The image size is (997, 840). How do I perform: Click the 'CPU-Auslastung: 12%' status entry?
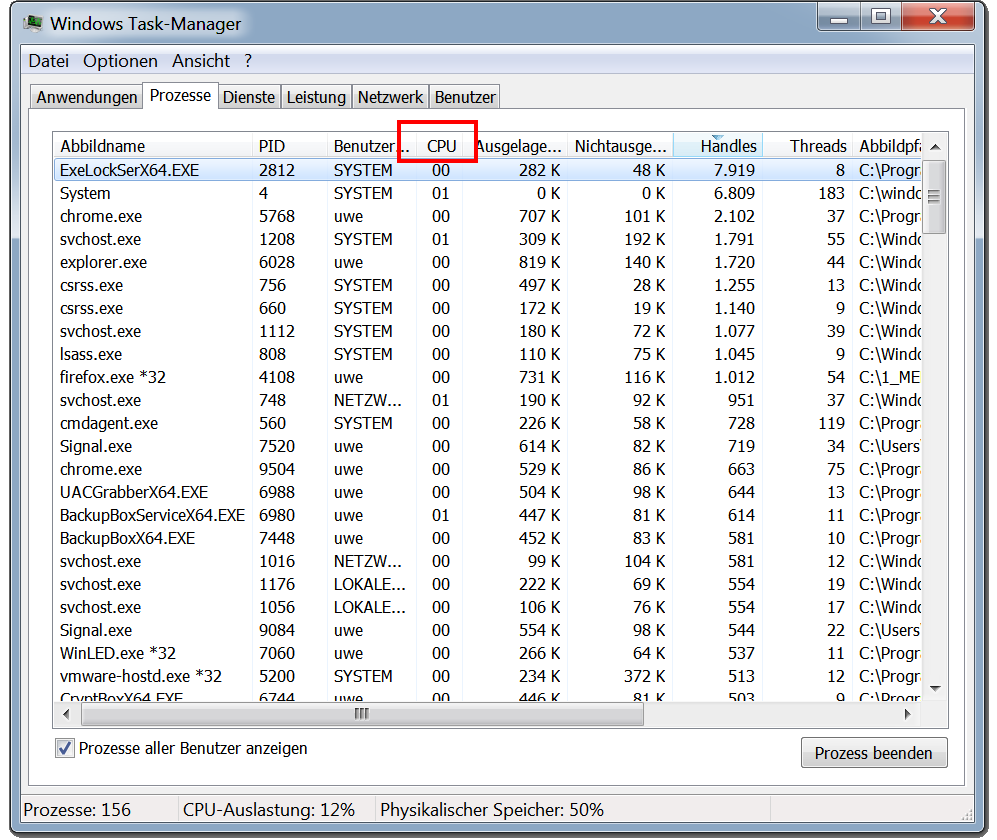click(268, 809)
